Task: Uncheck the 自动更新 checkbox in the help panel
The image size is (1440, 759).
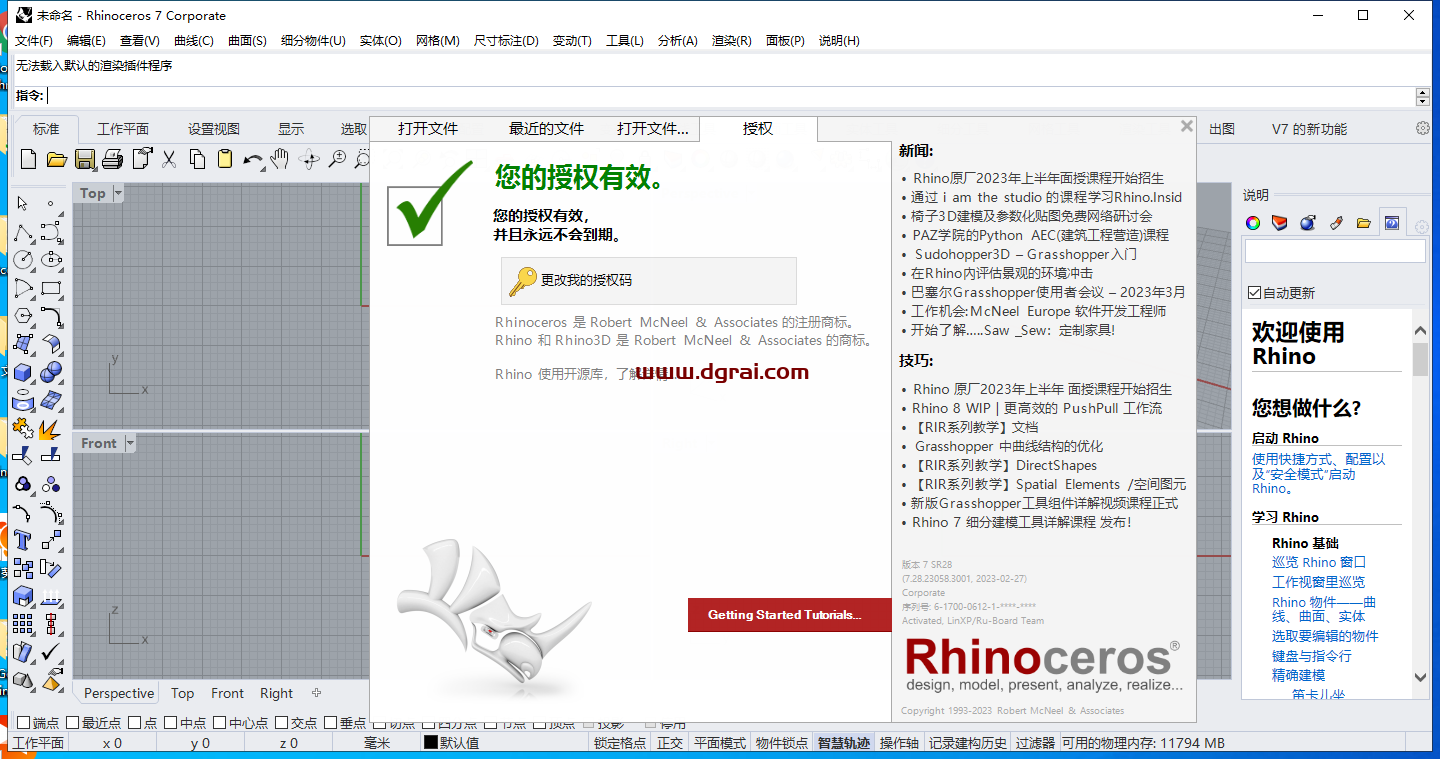Action: click(1254, 292)
